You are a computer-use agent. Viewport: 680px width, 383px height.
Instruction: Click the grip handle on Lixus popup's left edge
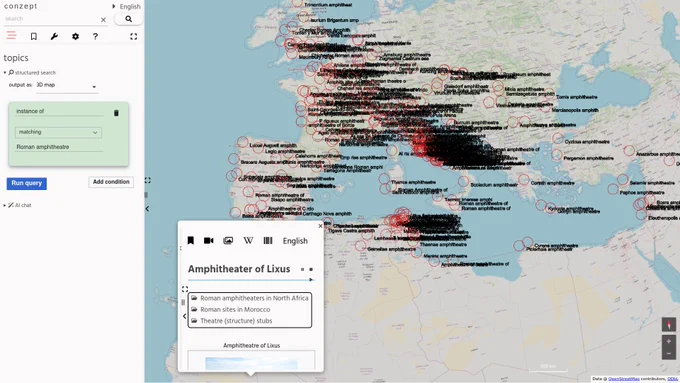[x=183, y=302]
